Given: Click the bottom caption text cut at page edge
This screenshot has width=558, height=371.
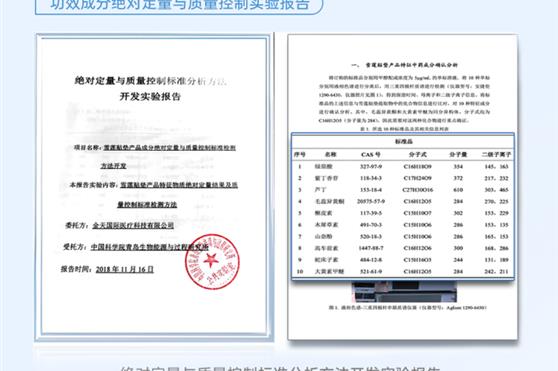Looking at the screenshot, I should pos(280,368).
